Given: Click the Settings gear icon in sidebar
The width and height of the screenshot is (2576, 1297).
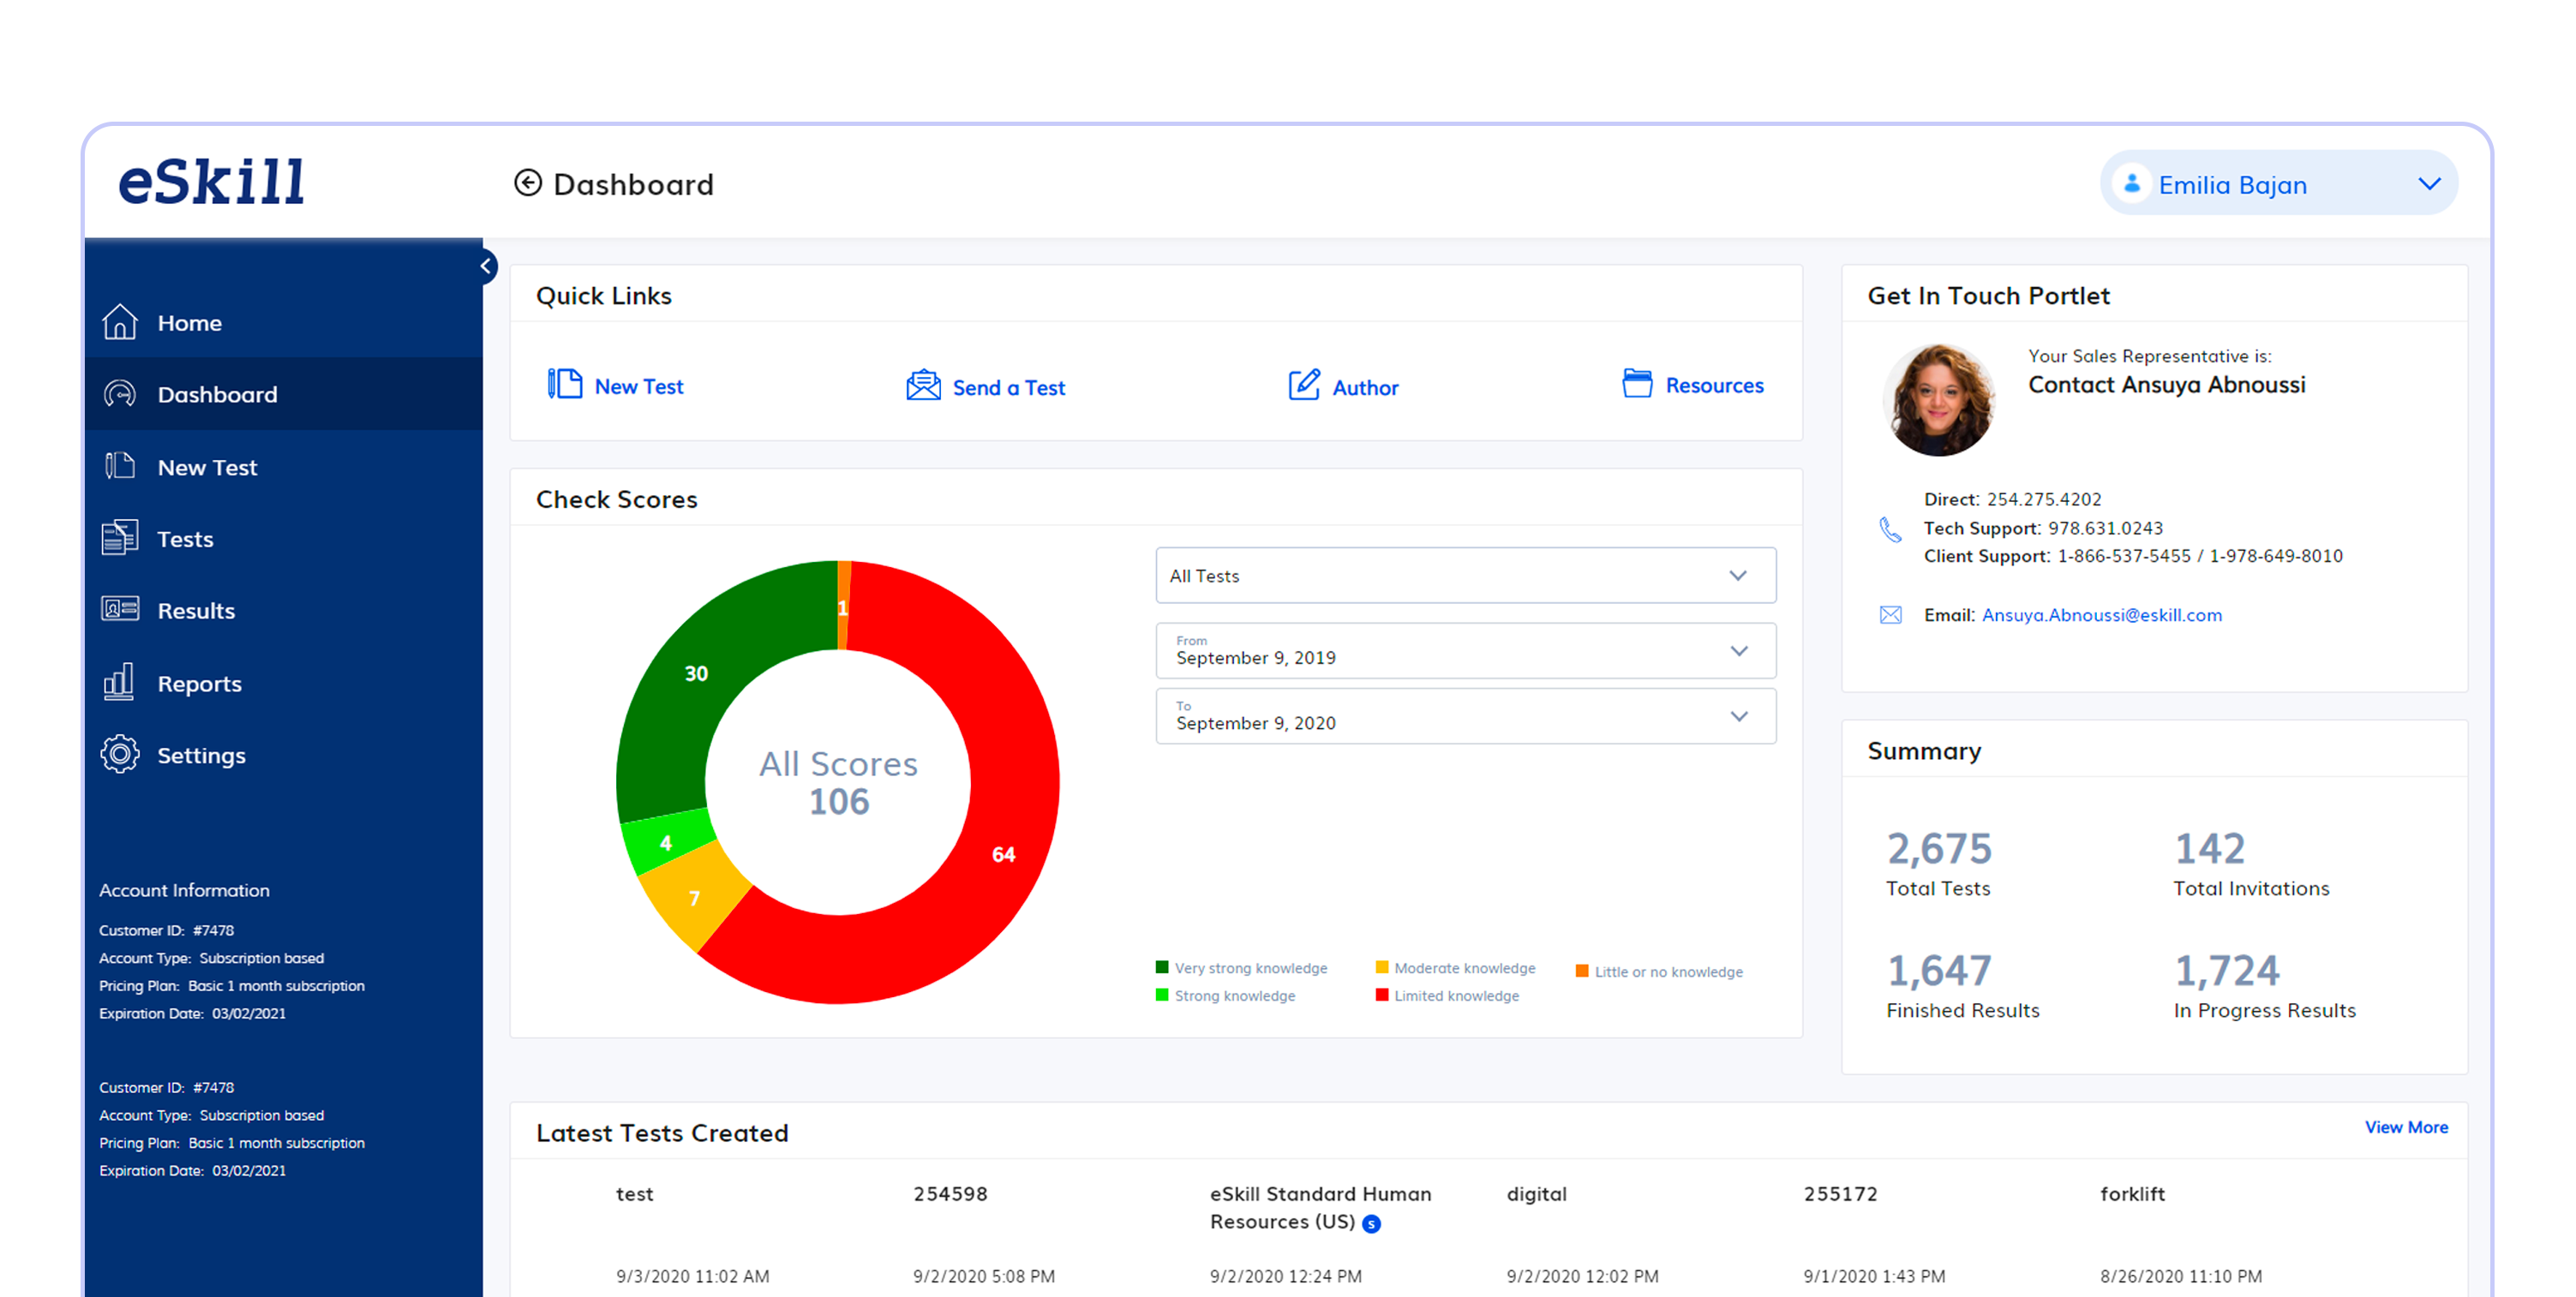Looking at the screenshot, I should click(x=120, y=754).
